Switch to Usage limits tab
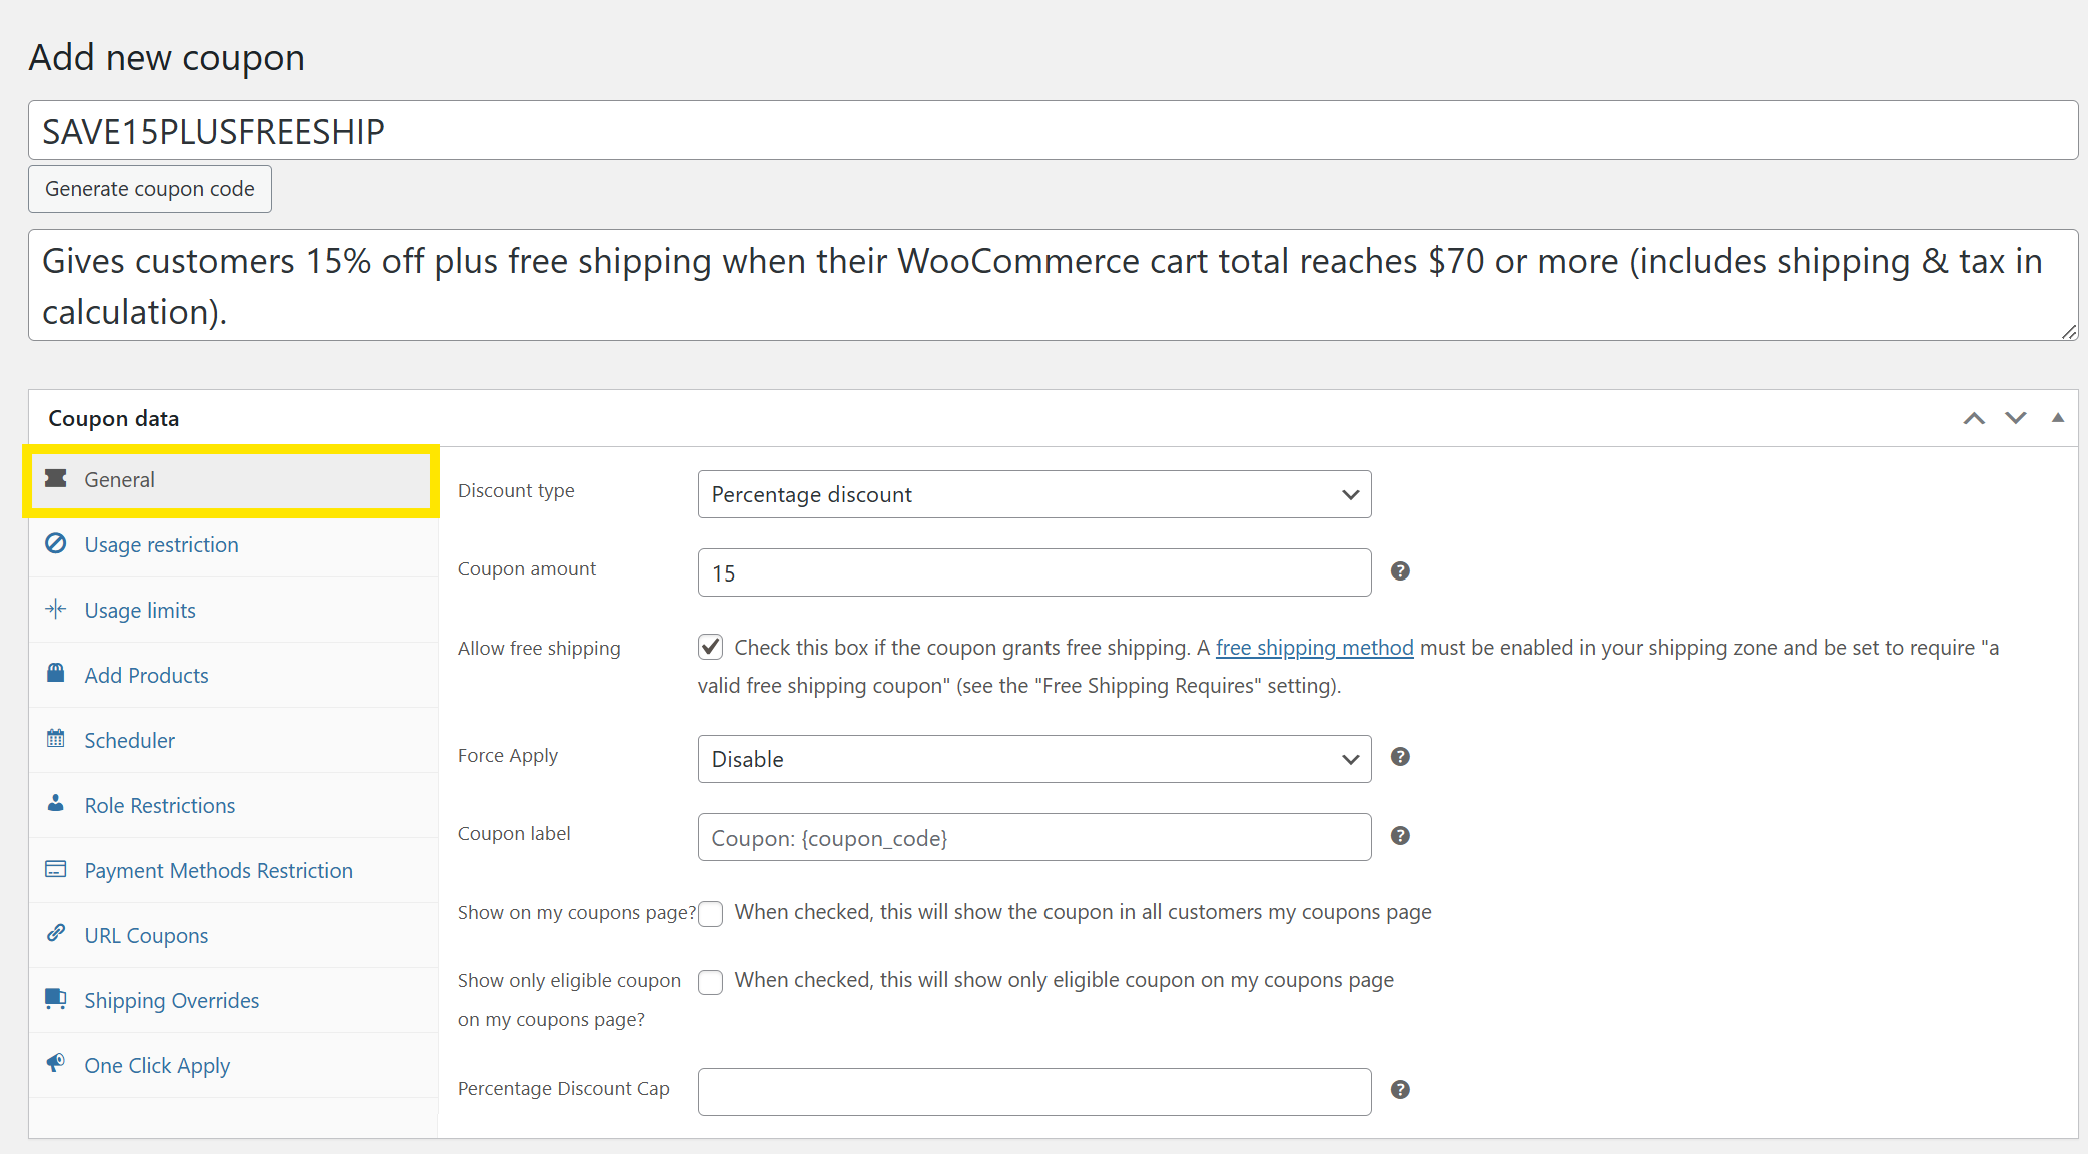Image resolution: width=2088 pixels, height=1154 pixels. 234,610
